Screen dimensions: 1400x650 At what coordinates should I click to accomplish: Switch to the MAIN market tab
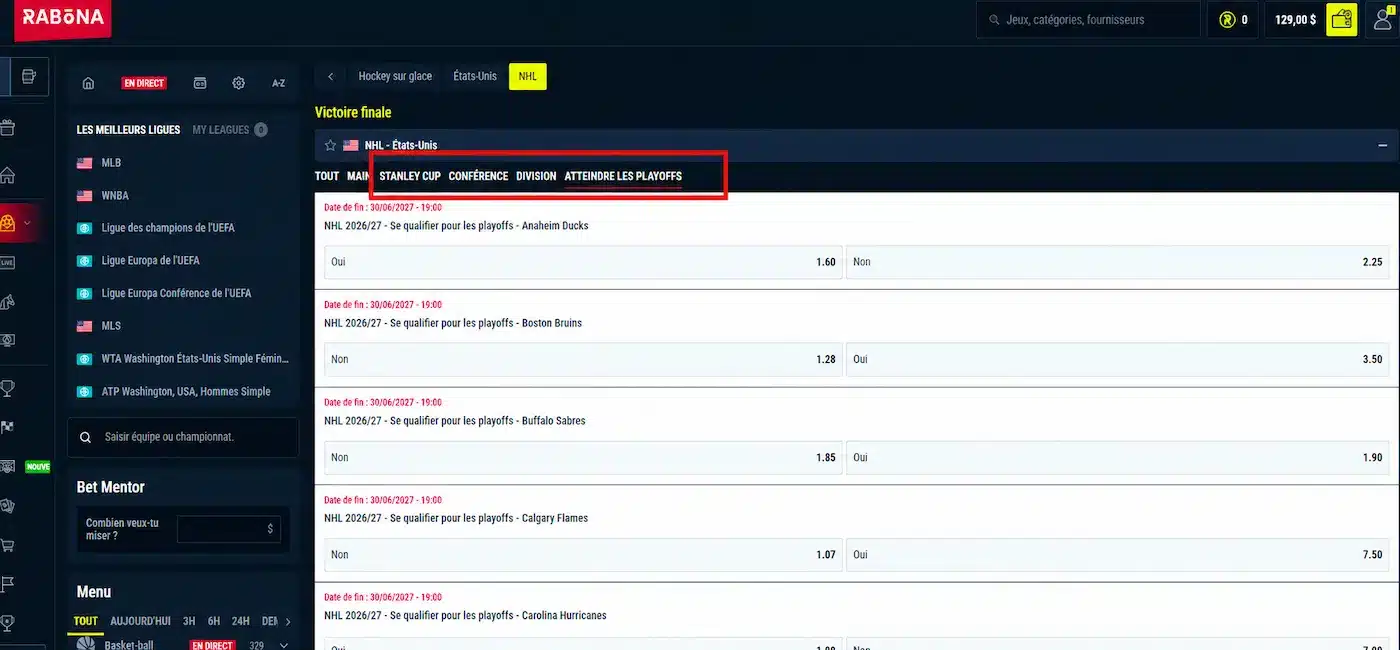[358, 176]
